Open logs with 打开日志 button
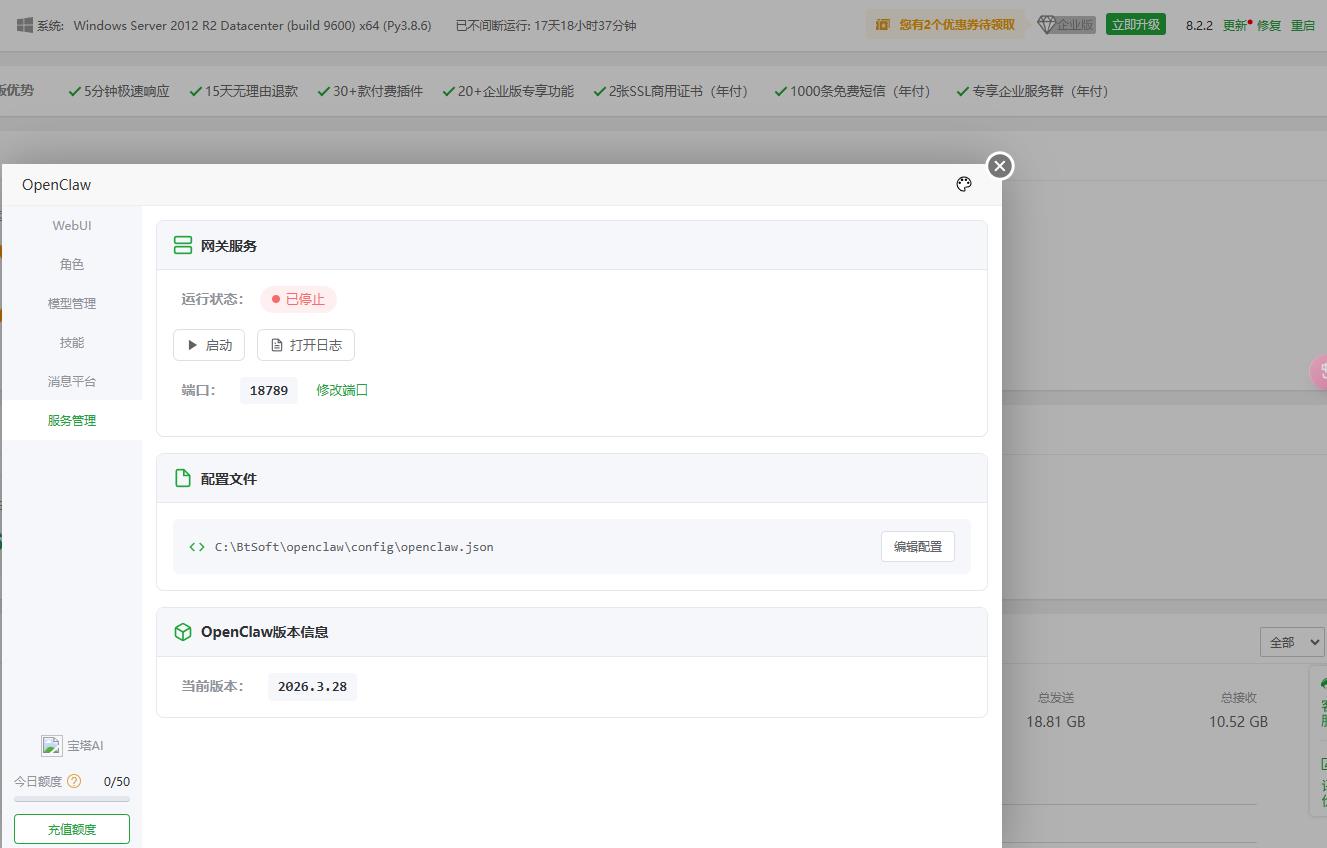The height and width of the screenshot is (848, 1327). 306,345
